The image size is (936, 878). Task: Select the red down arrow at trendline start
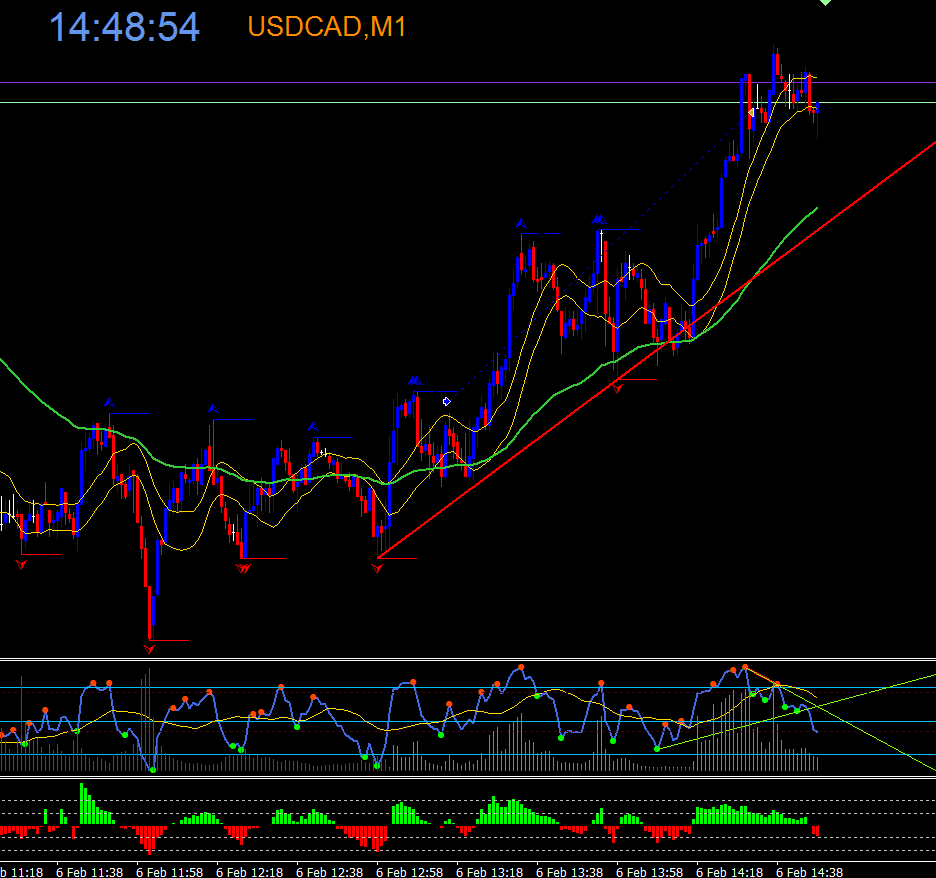[x=377, y=568]
